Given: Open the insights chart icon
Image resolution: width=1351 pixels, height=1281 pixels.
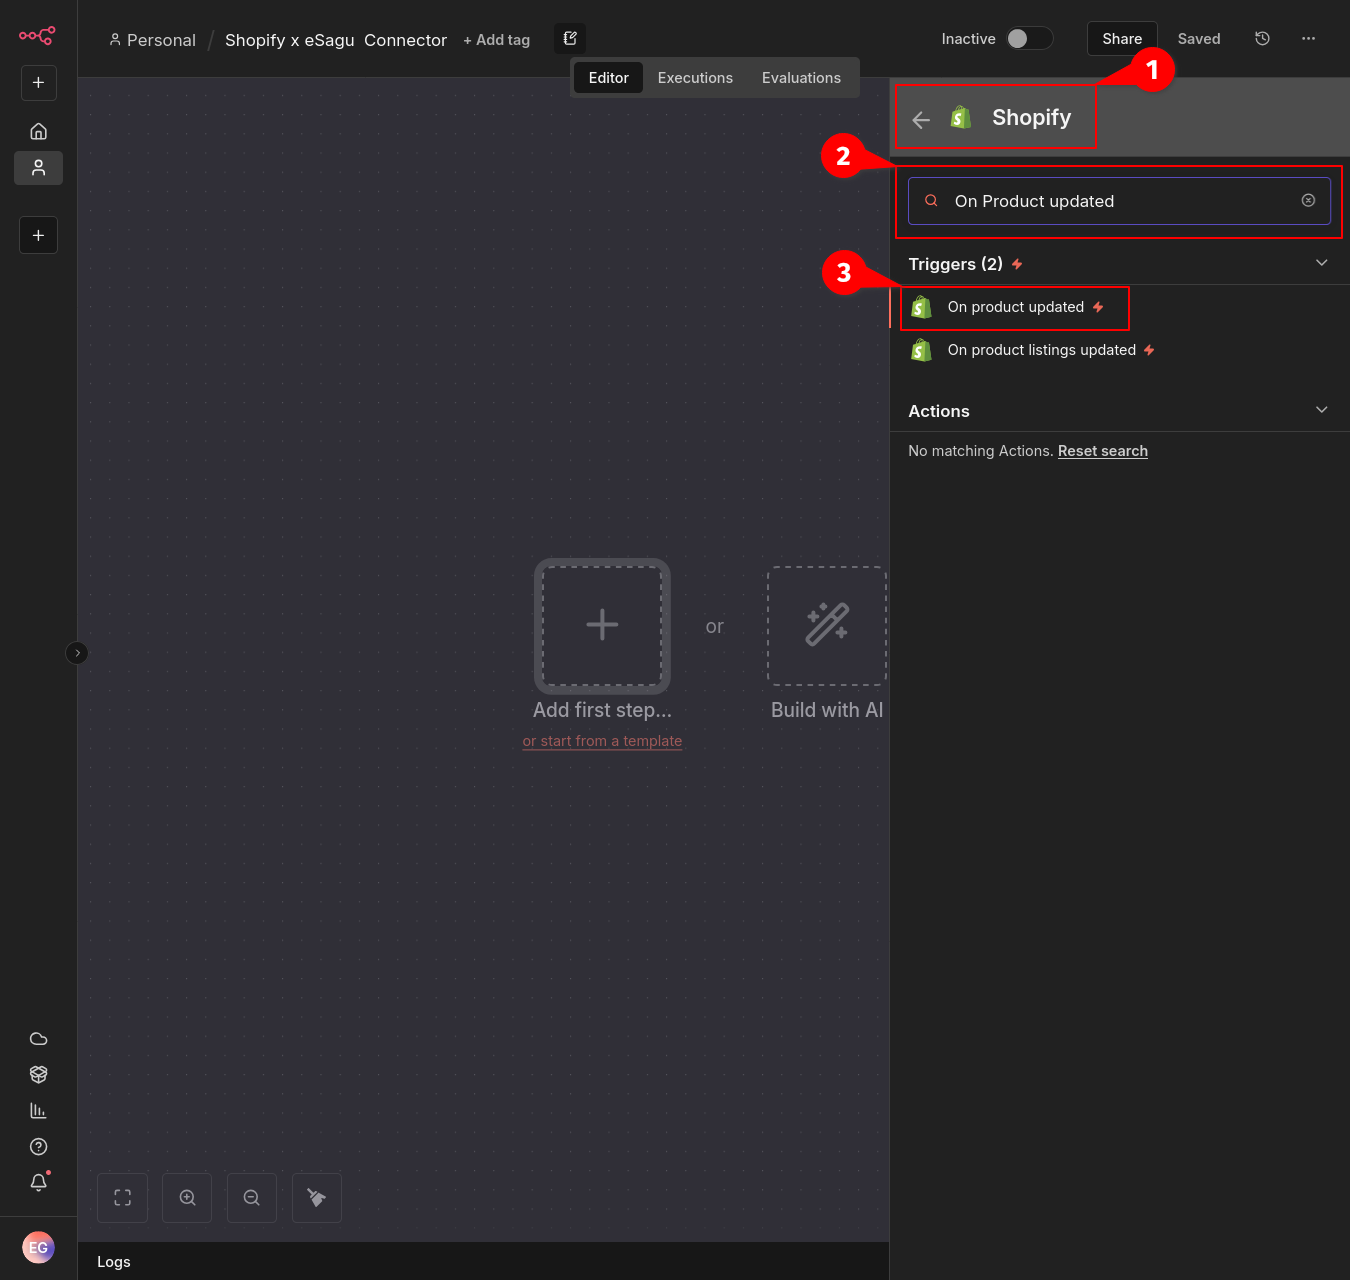Looking at the screenshot, I should point(38,1111).
